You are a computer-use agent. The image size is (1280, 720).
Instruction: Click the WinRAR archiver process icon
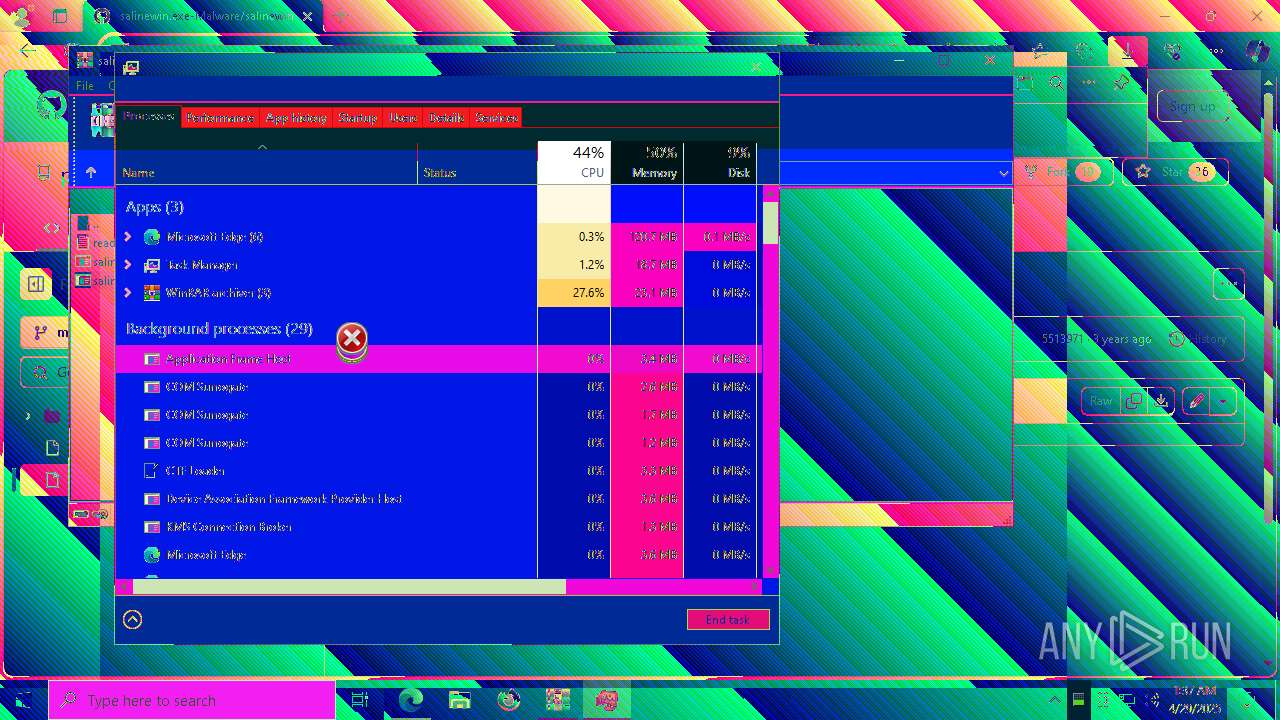[152, 293]
